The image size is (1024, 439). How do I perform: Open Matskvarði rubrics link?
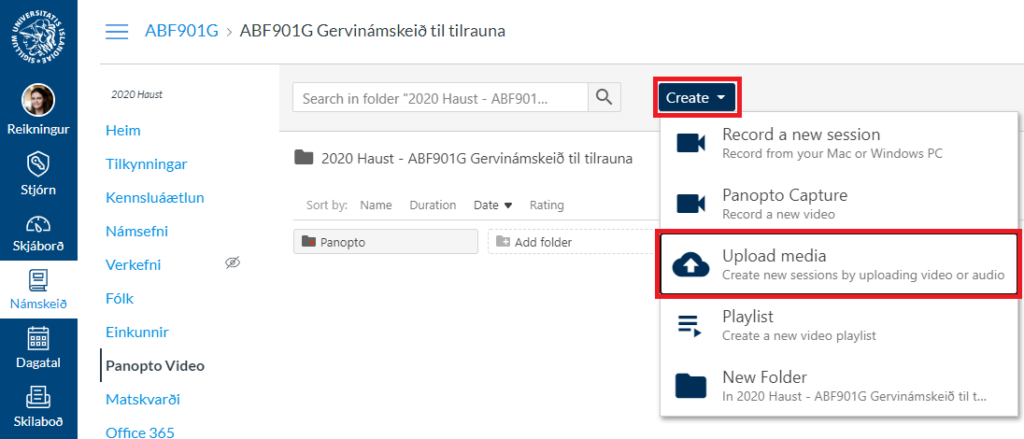[143, 399]
